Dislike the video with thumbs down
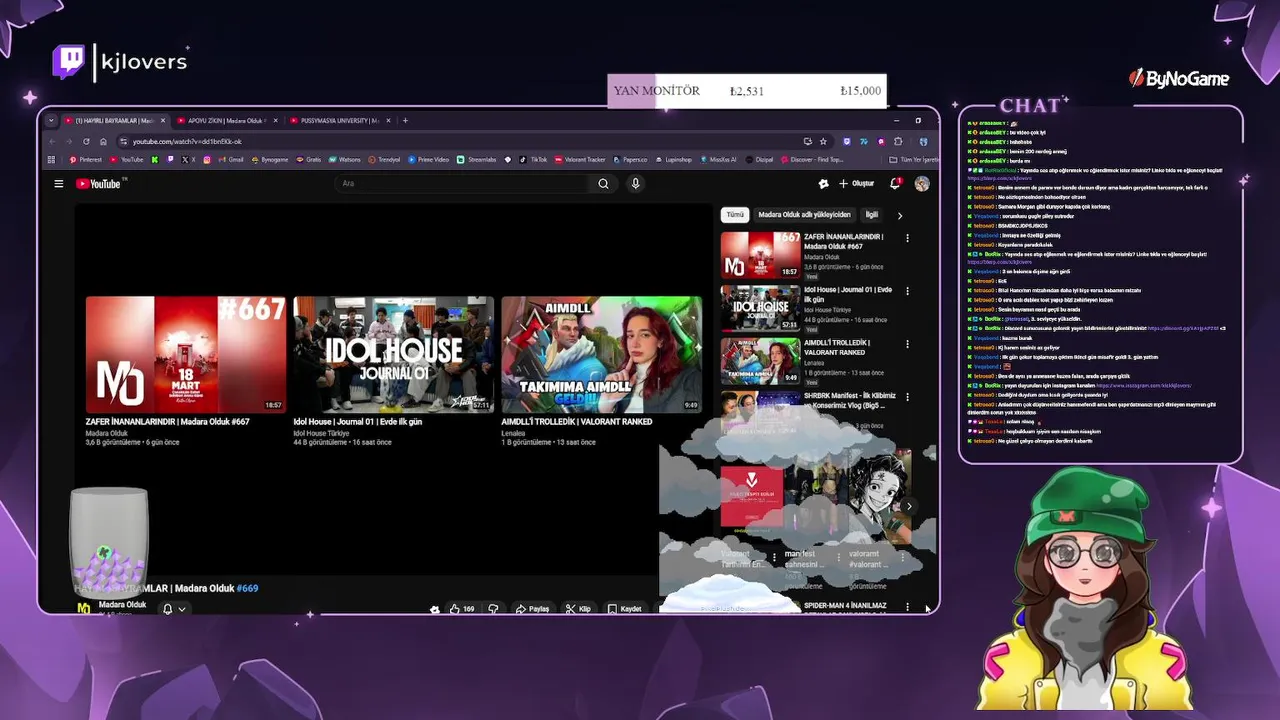Image resolution: width=1280 pixels, height=720 pixels. (493, 609)
